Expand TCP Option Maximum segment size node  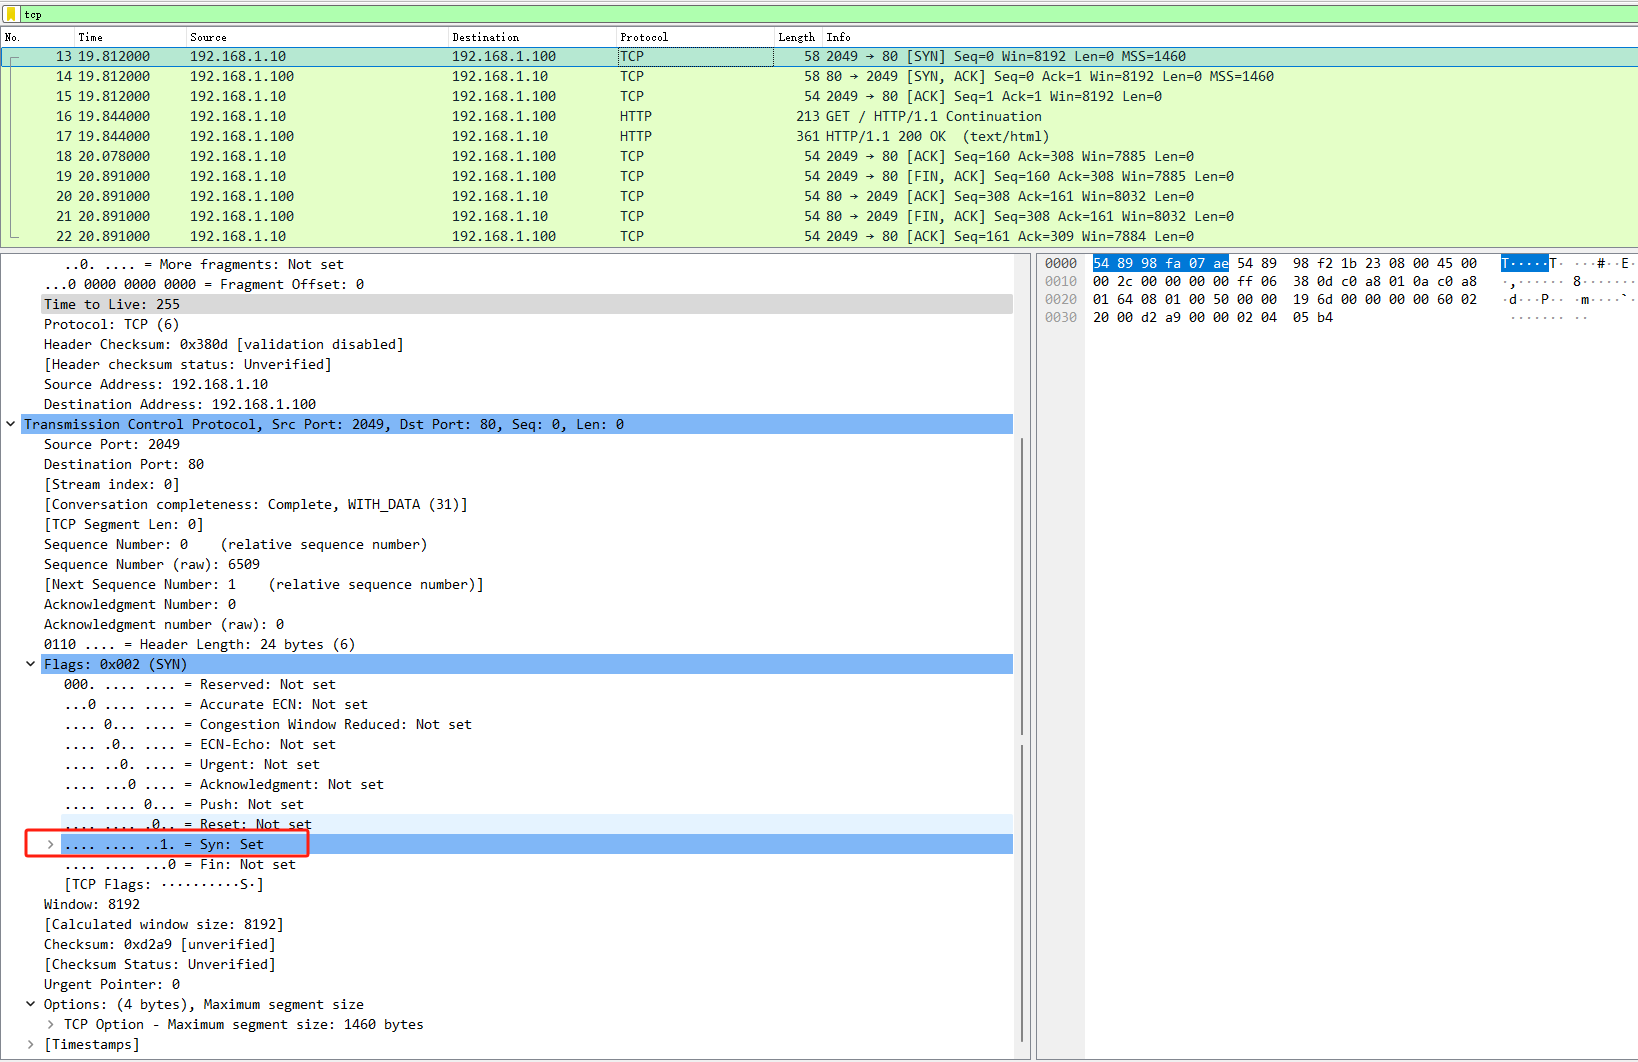tap(51, 1024)
